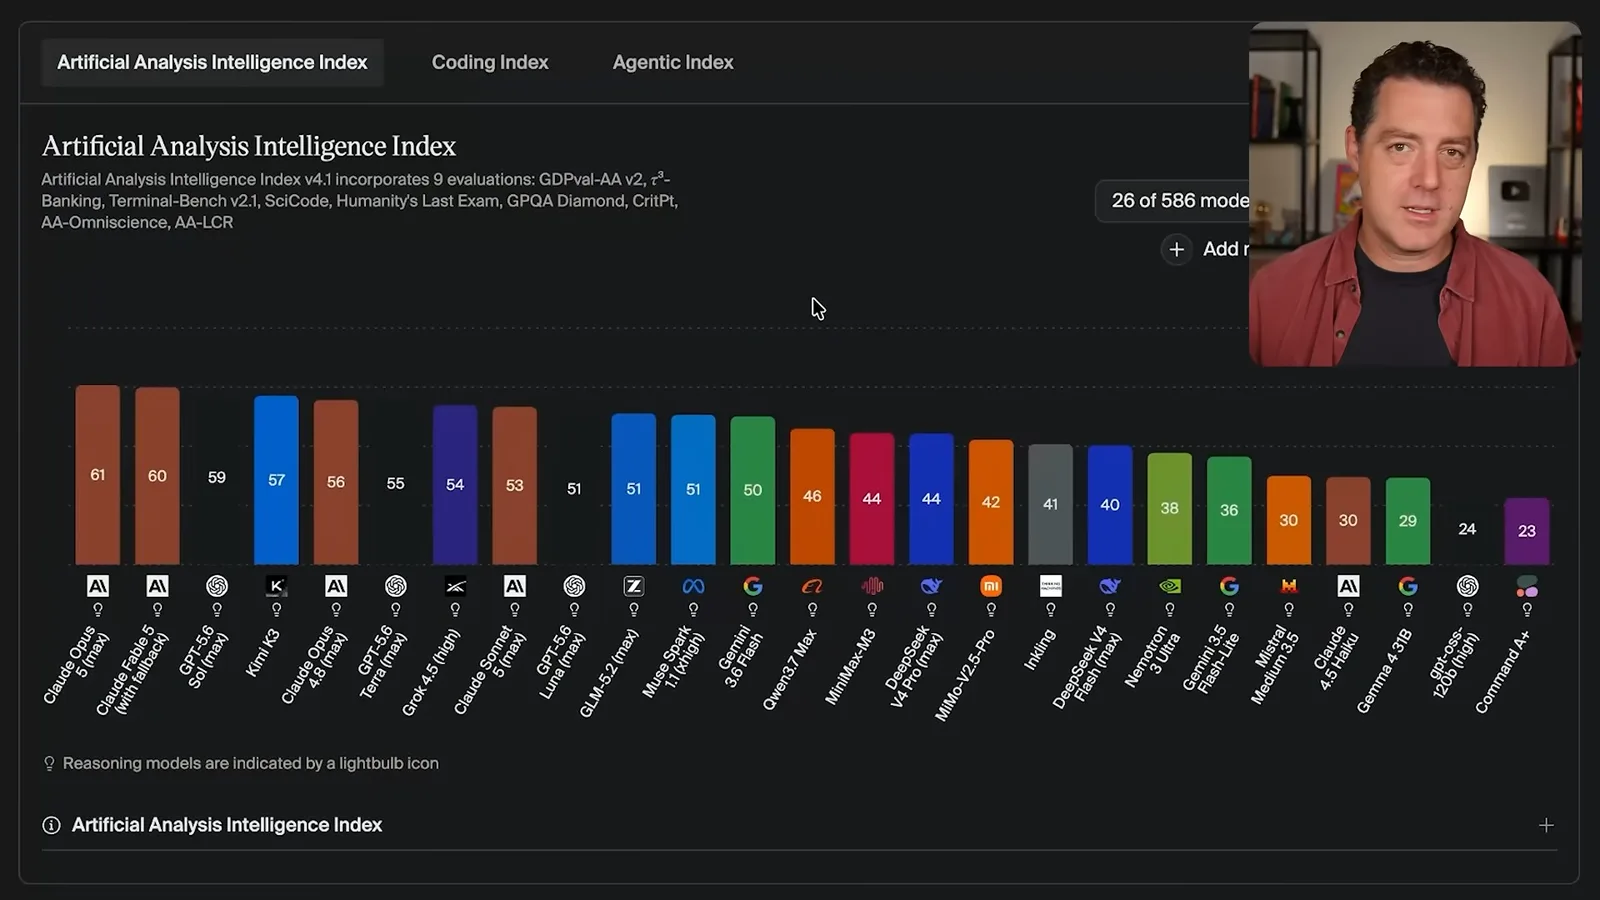
Task: Select the Meta logo for Muse Spark
Action: point(693,586)
